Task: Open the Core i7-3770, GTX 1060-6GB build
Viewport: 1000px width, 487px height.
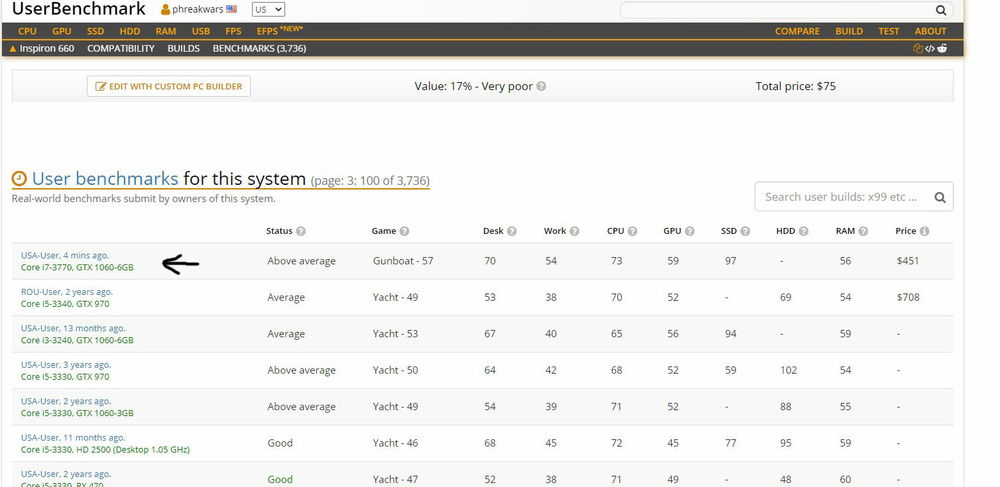Action: pos(77,268)
